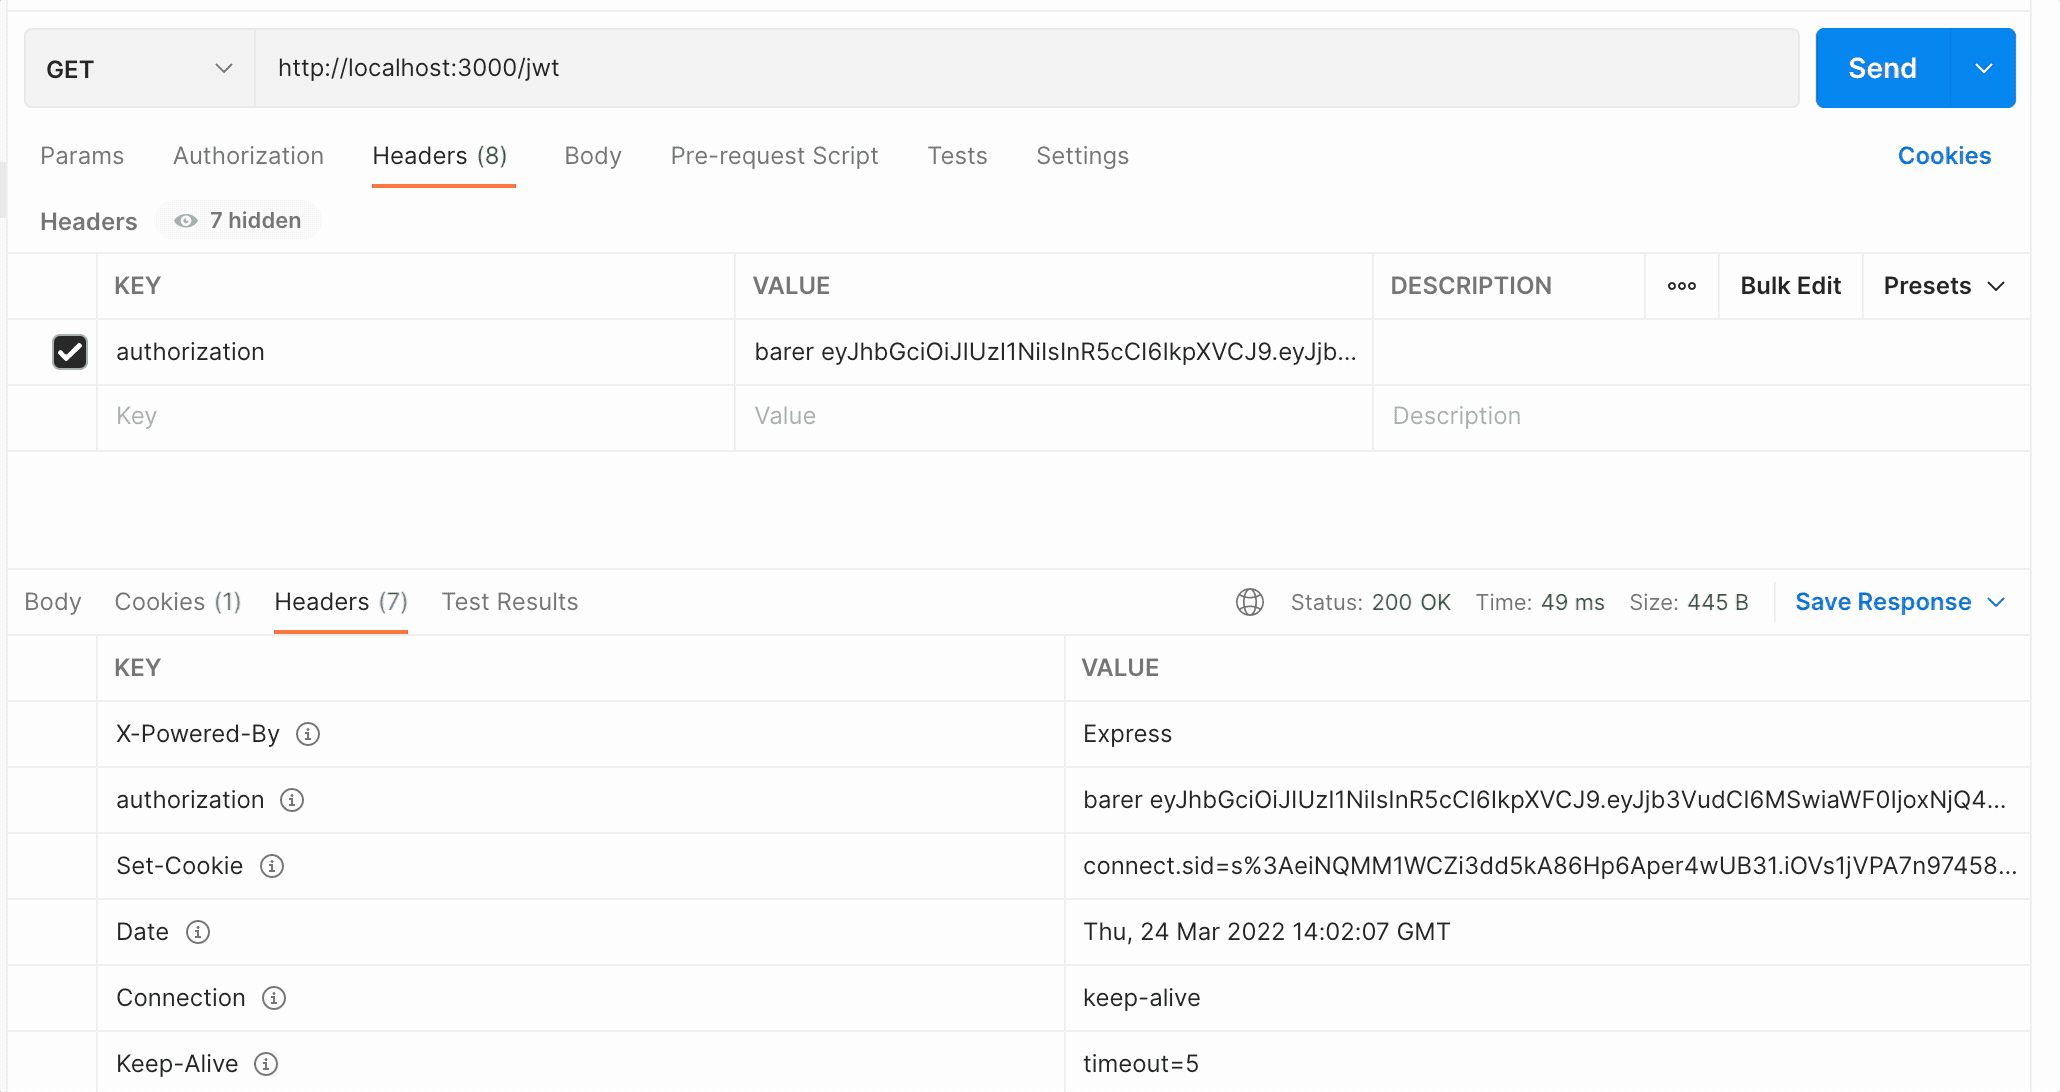Click info icon next to Keep-Alive header
The height and width of the screenshot is (1092, 2060).
pos(266,1064)
